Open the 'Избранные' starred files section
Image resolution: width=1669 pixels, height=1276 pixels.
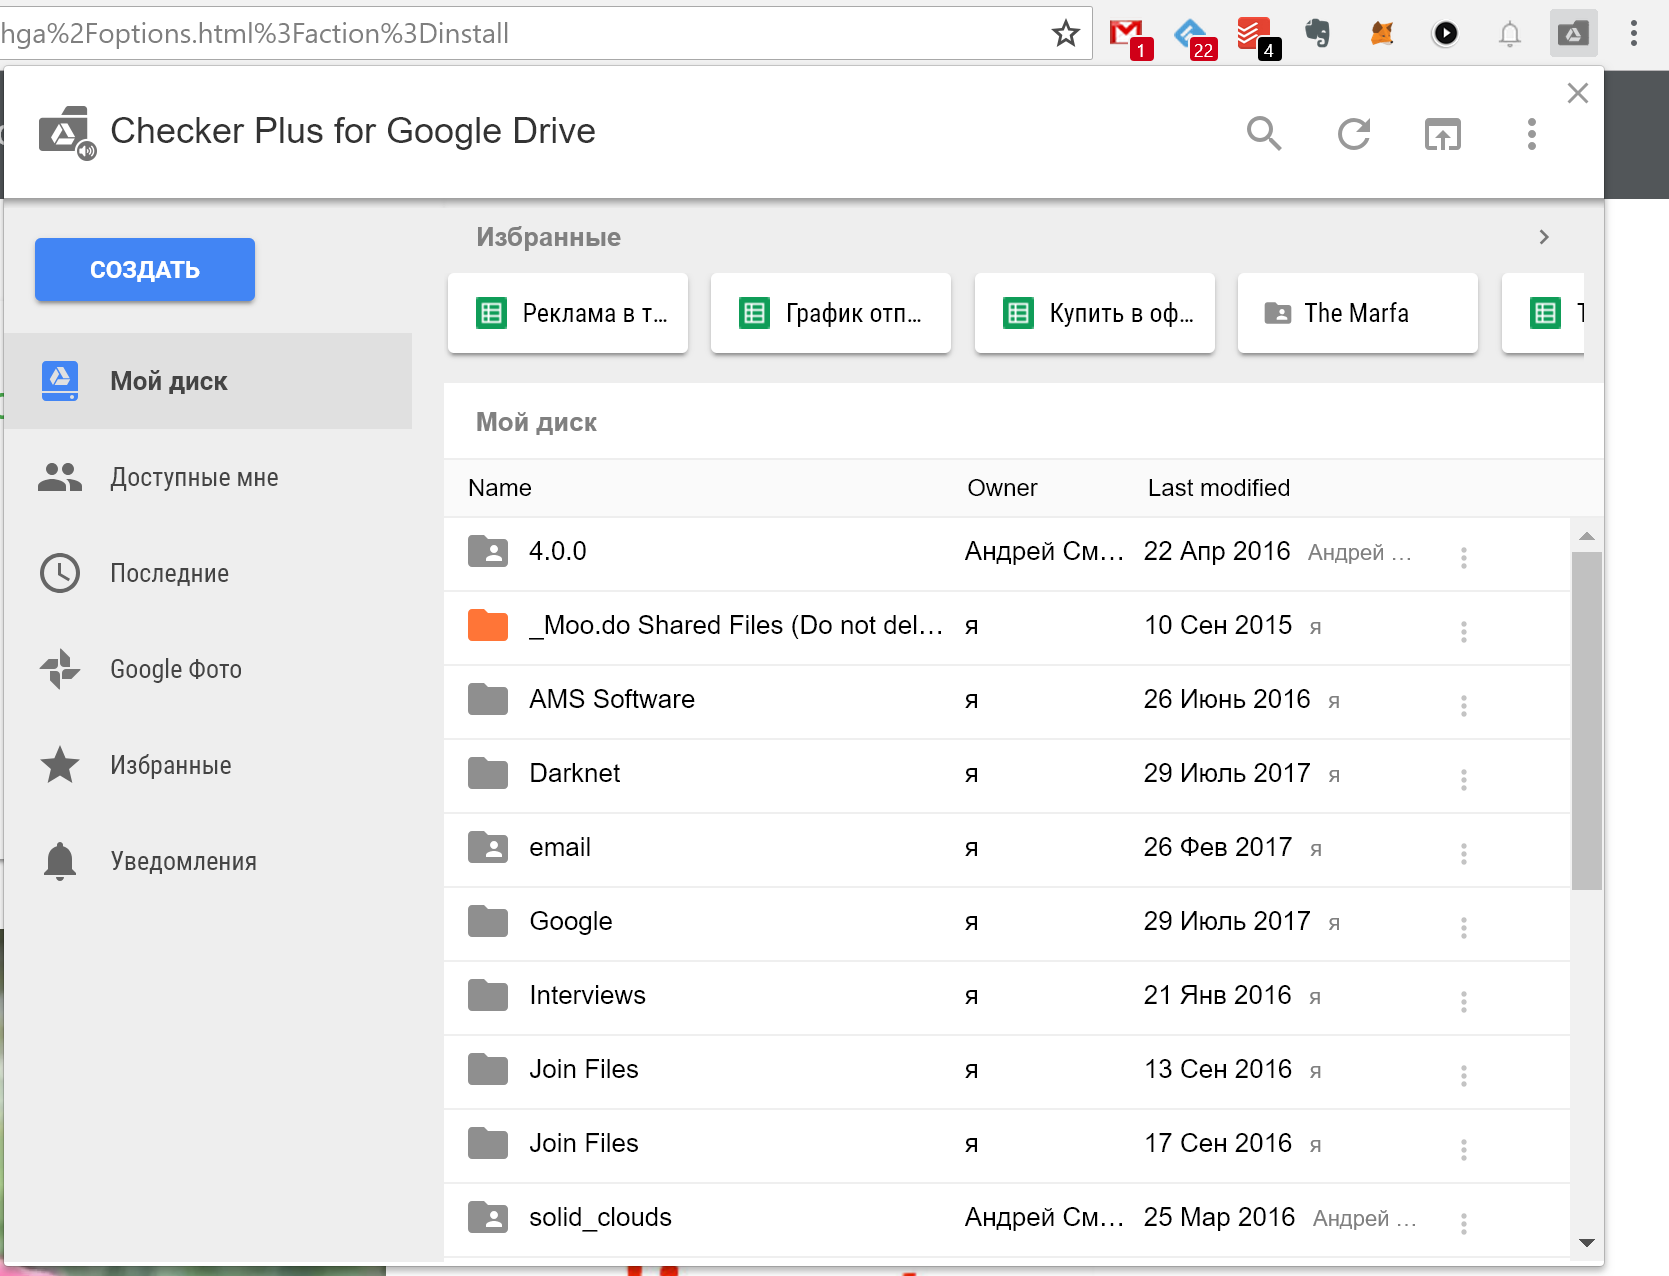click(171, 765)
